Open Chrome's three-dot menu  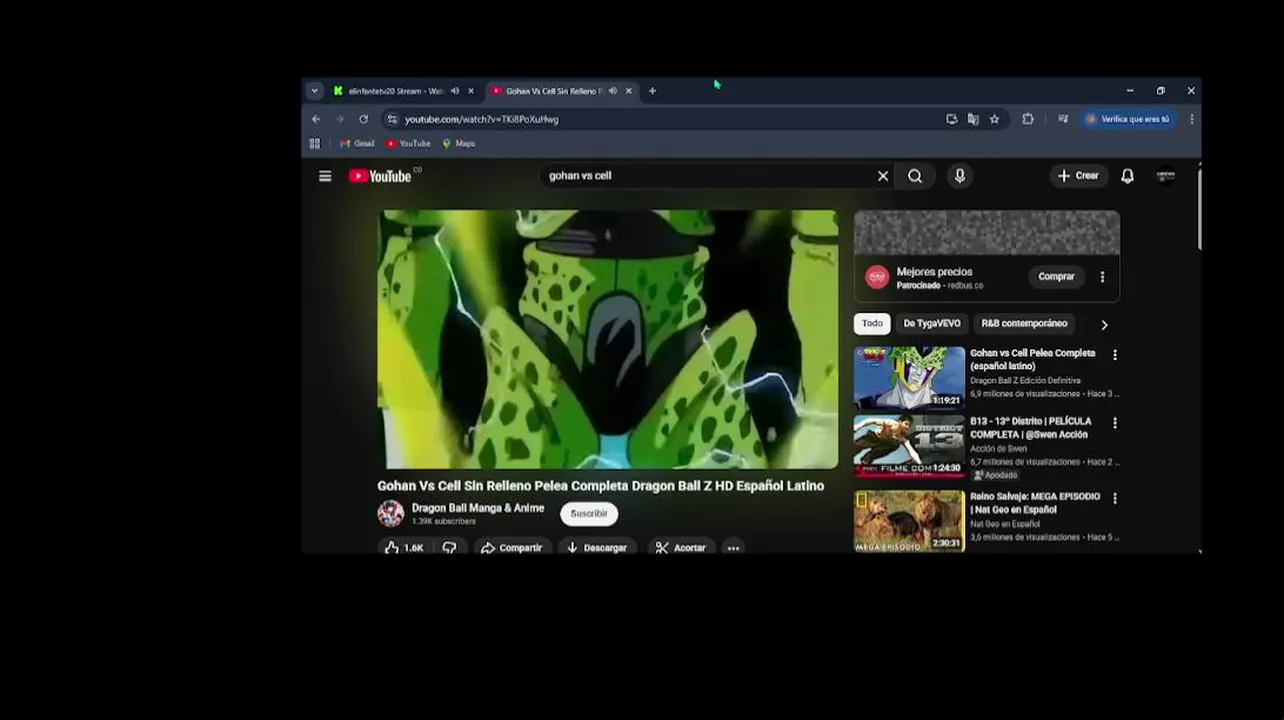[x=1191, y=119]
